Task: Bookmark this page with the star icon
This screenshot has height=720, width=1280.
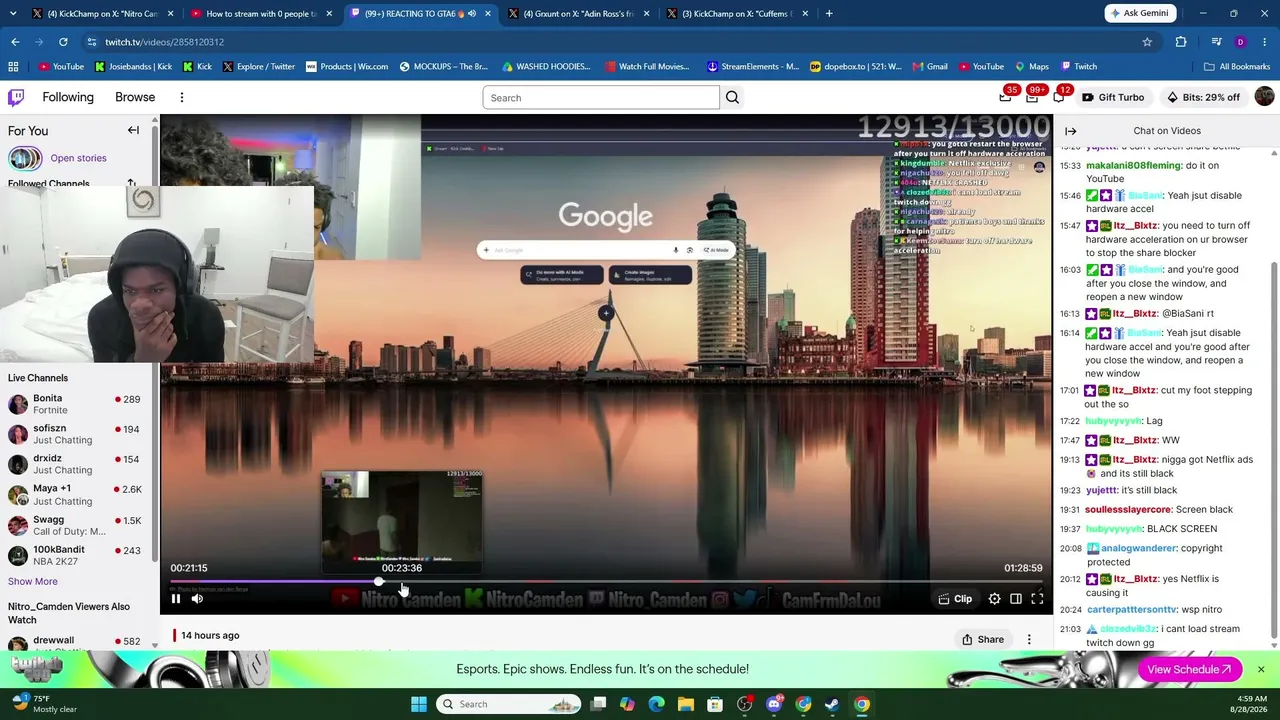Action: 1147,42
